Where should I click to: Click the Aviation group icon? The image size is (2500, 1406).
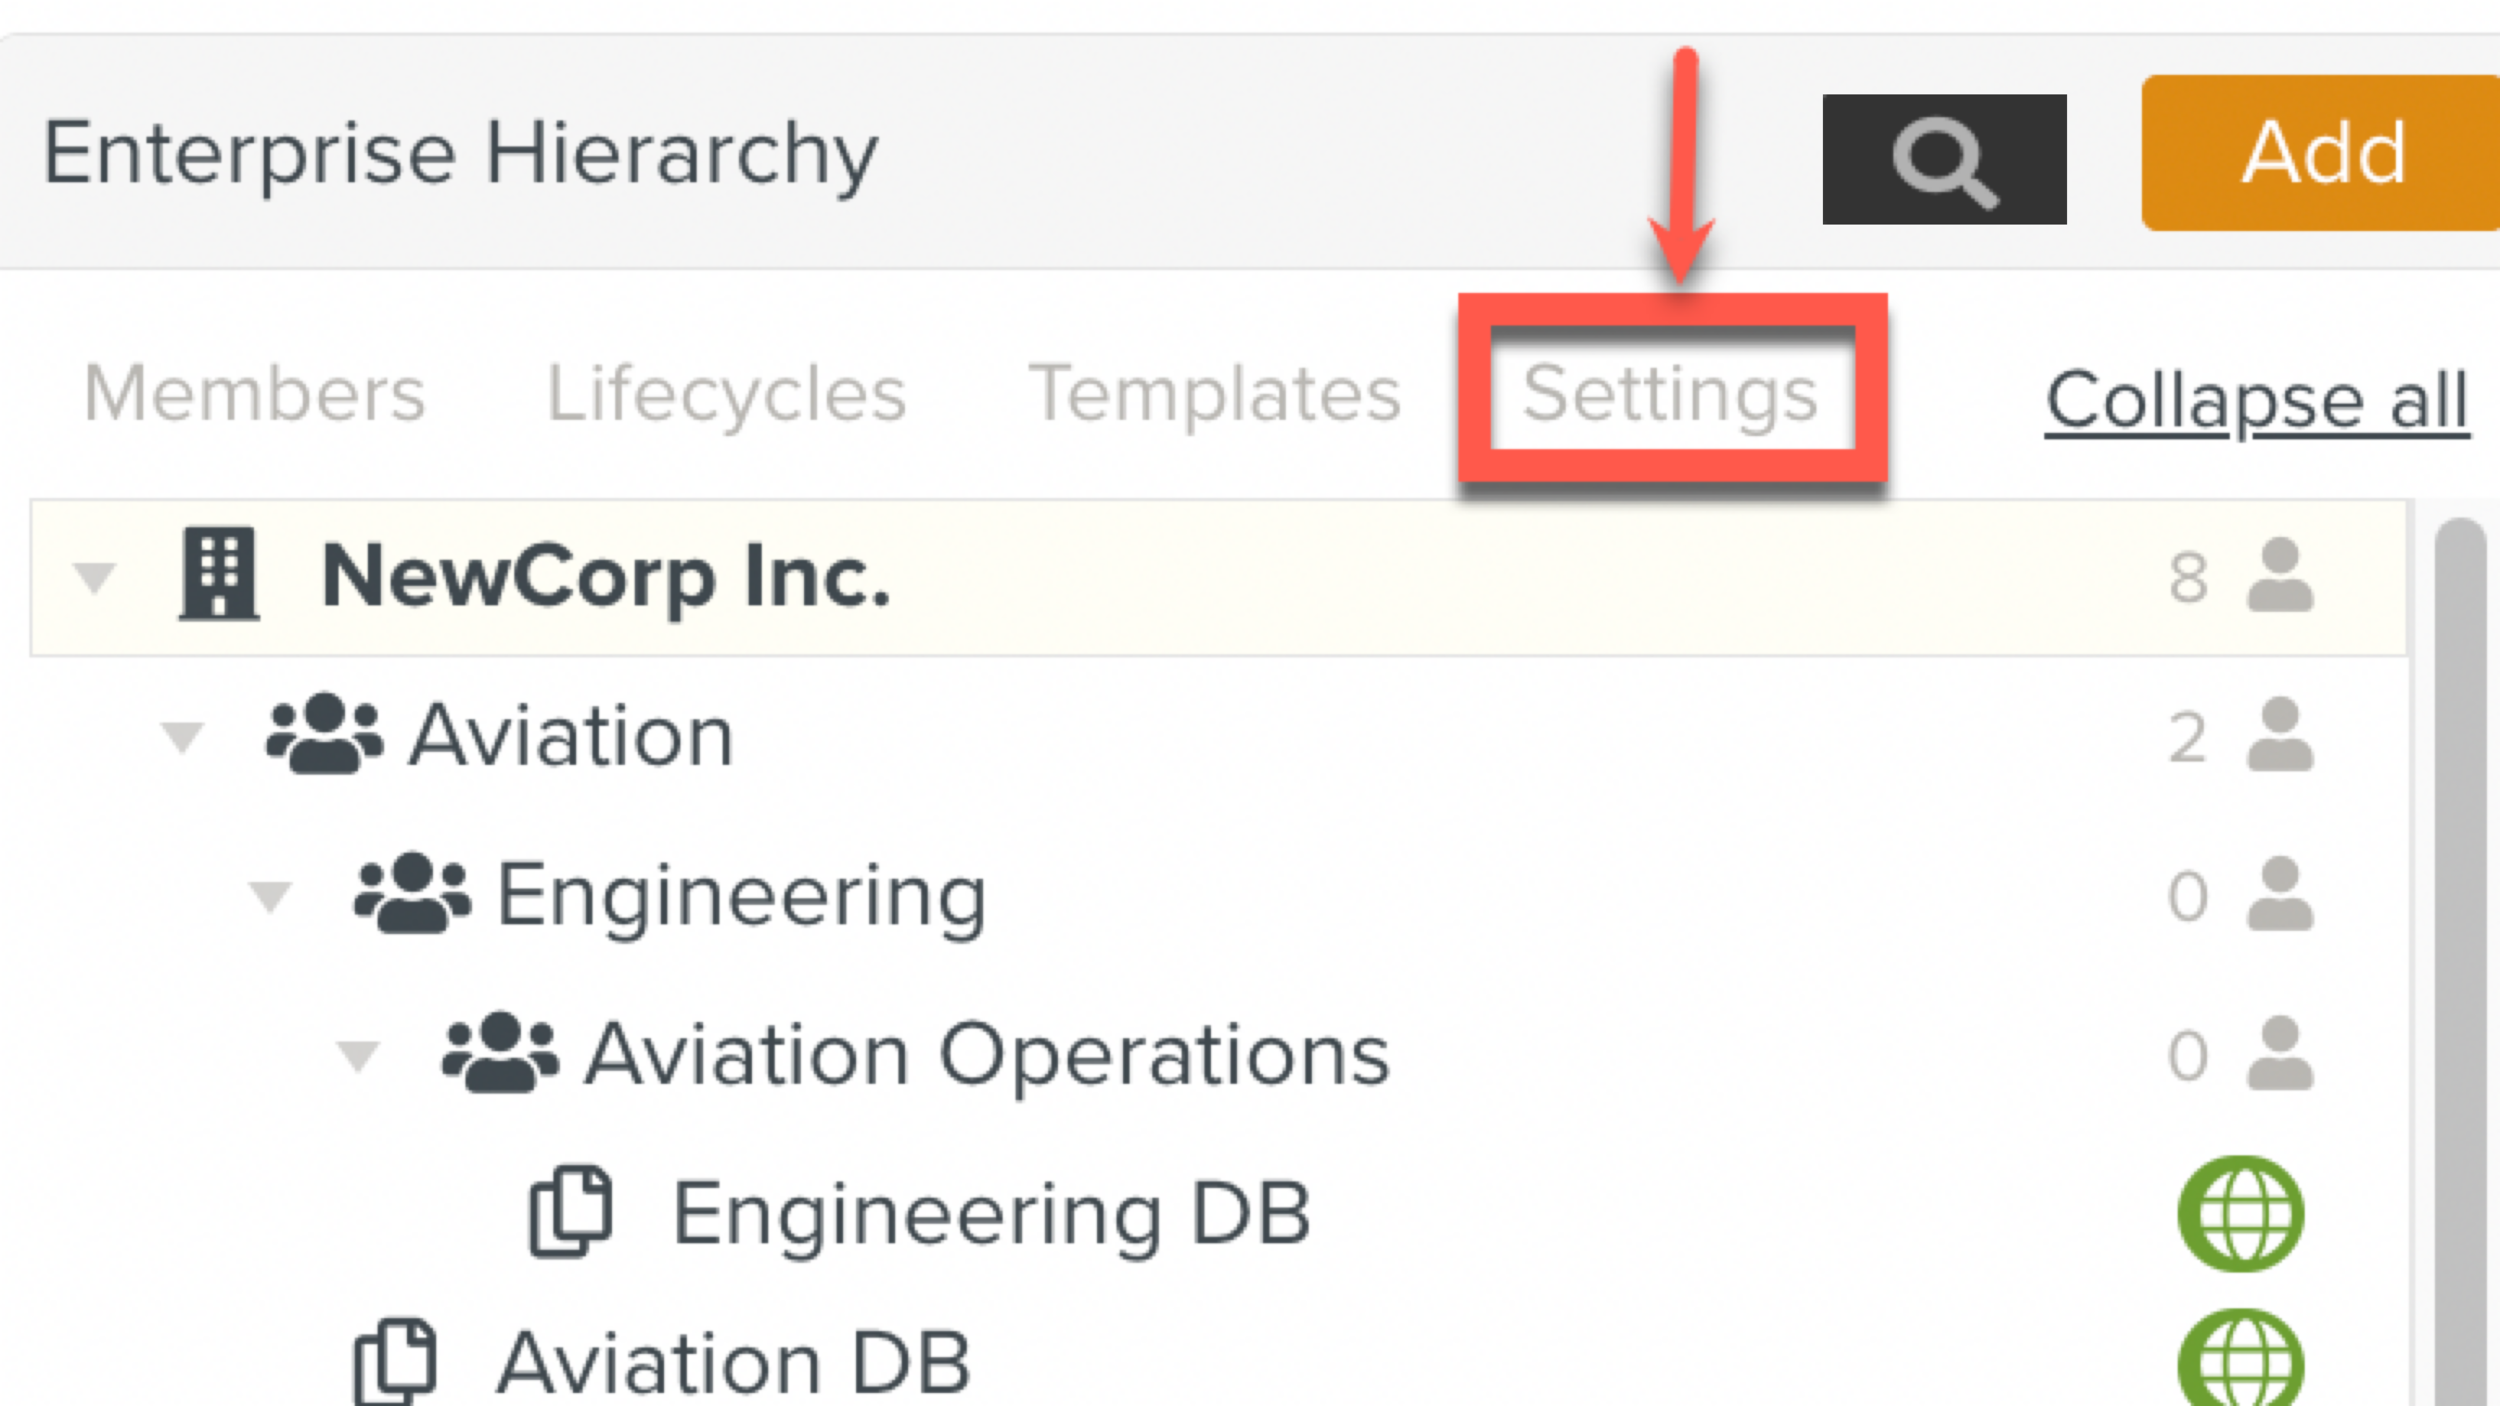point(324,735)
